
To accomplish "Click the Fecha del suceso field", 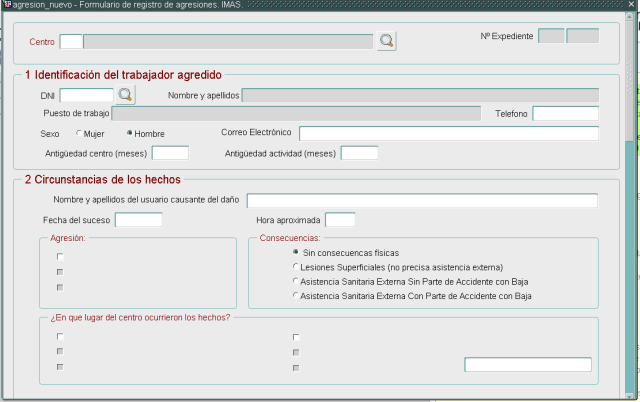I will pos(138,220).
